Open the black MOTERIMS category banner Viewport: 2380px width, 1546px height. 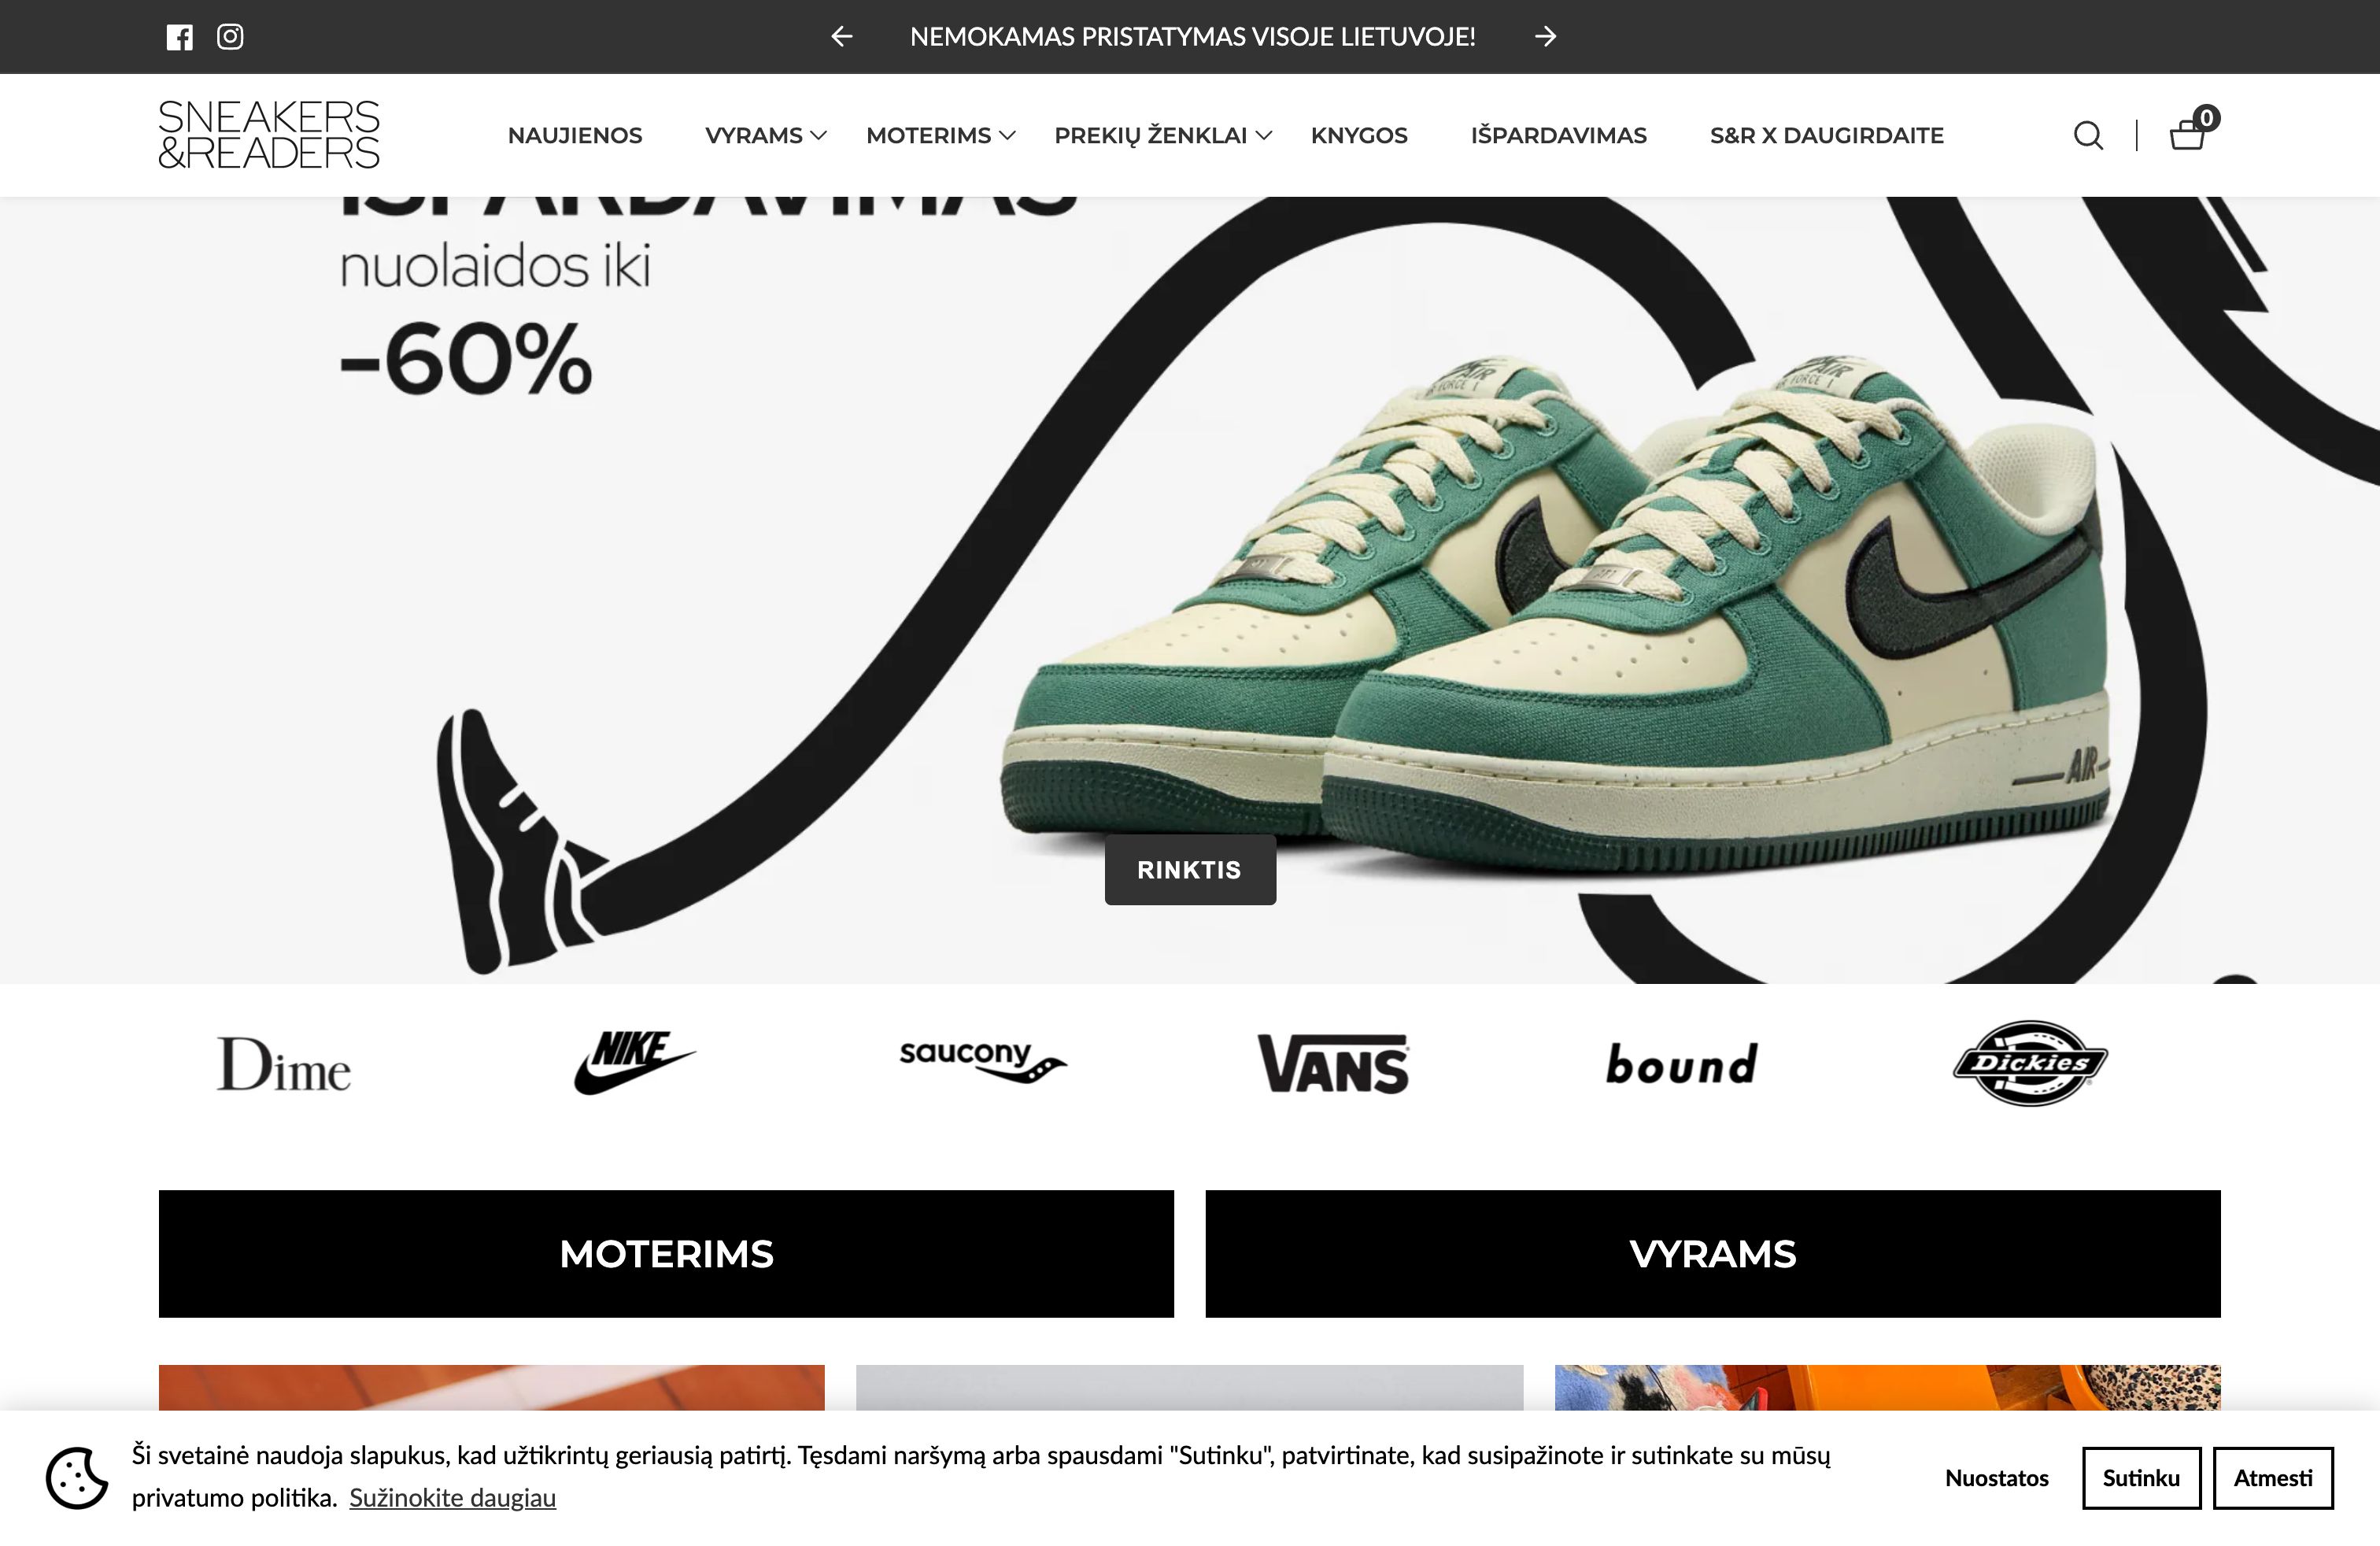666,1254
